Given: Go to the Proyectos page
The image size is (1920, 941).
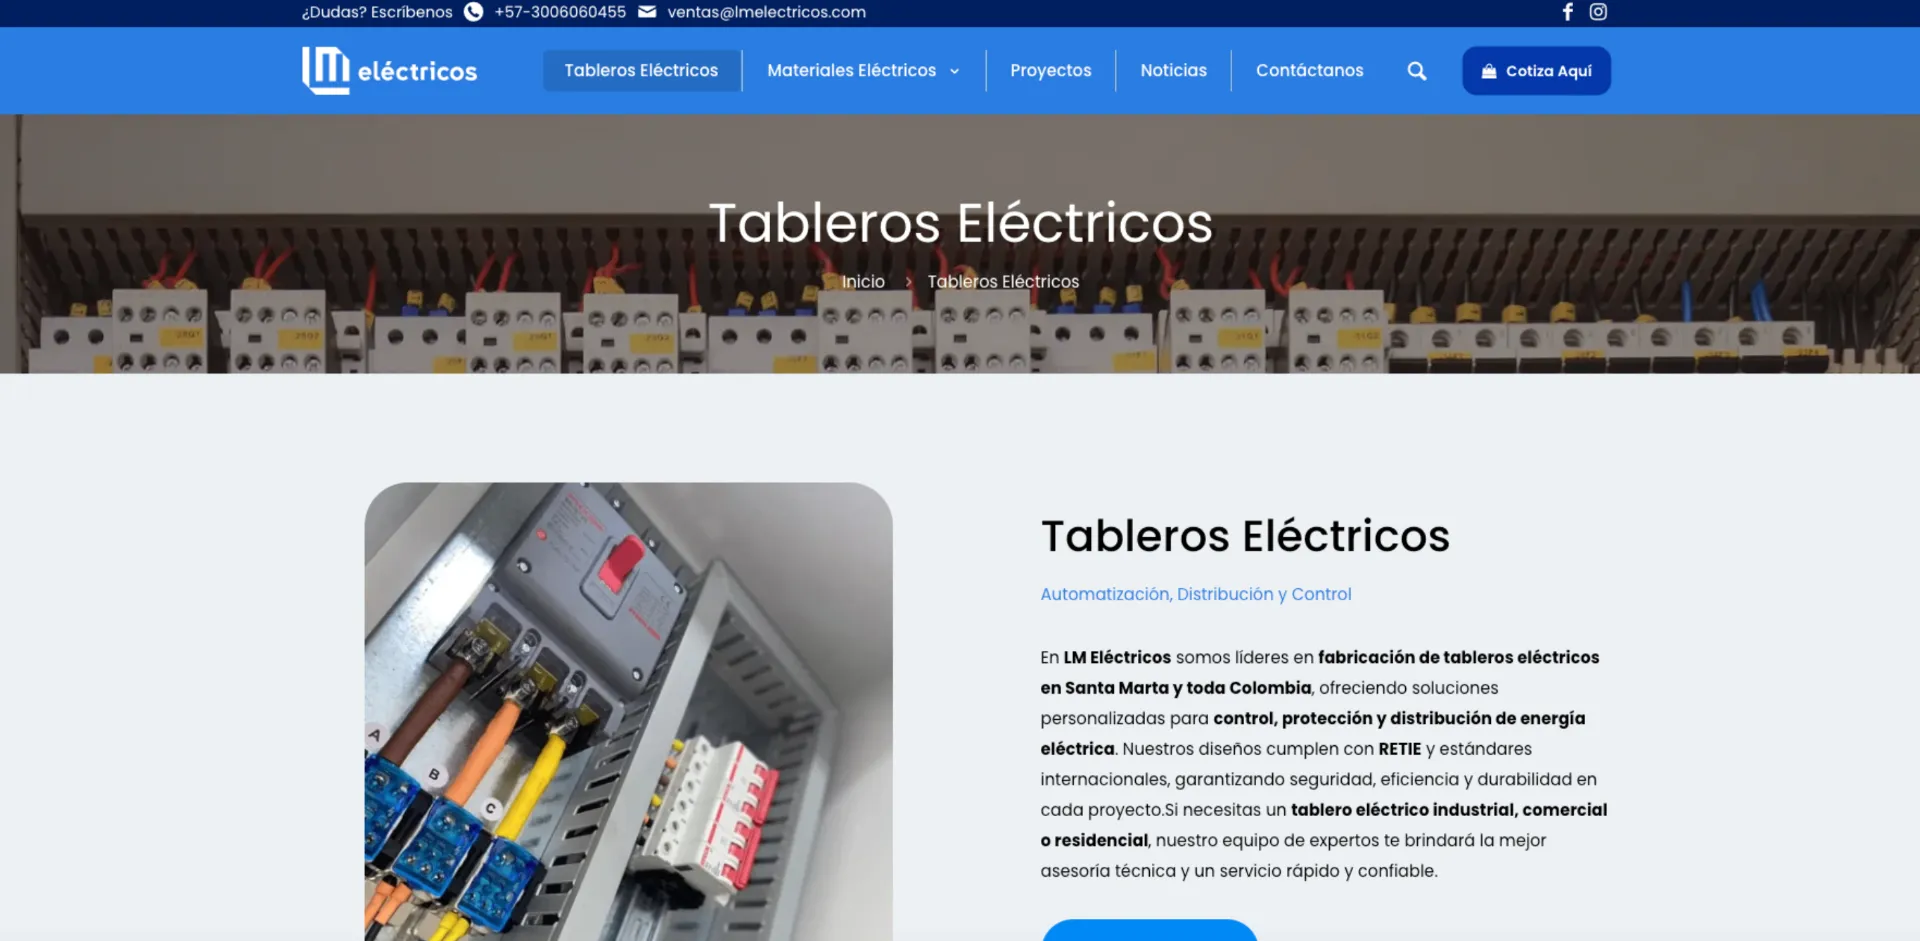Looking at the screenshot, I should 1050,71.
